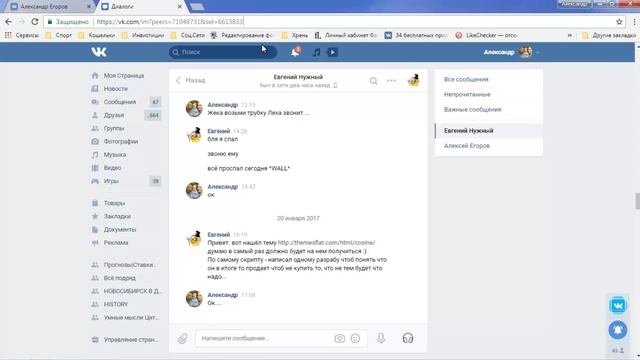
Task: Open Александр profile dropdown in header
Action: [x=511, y=52]
